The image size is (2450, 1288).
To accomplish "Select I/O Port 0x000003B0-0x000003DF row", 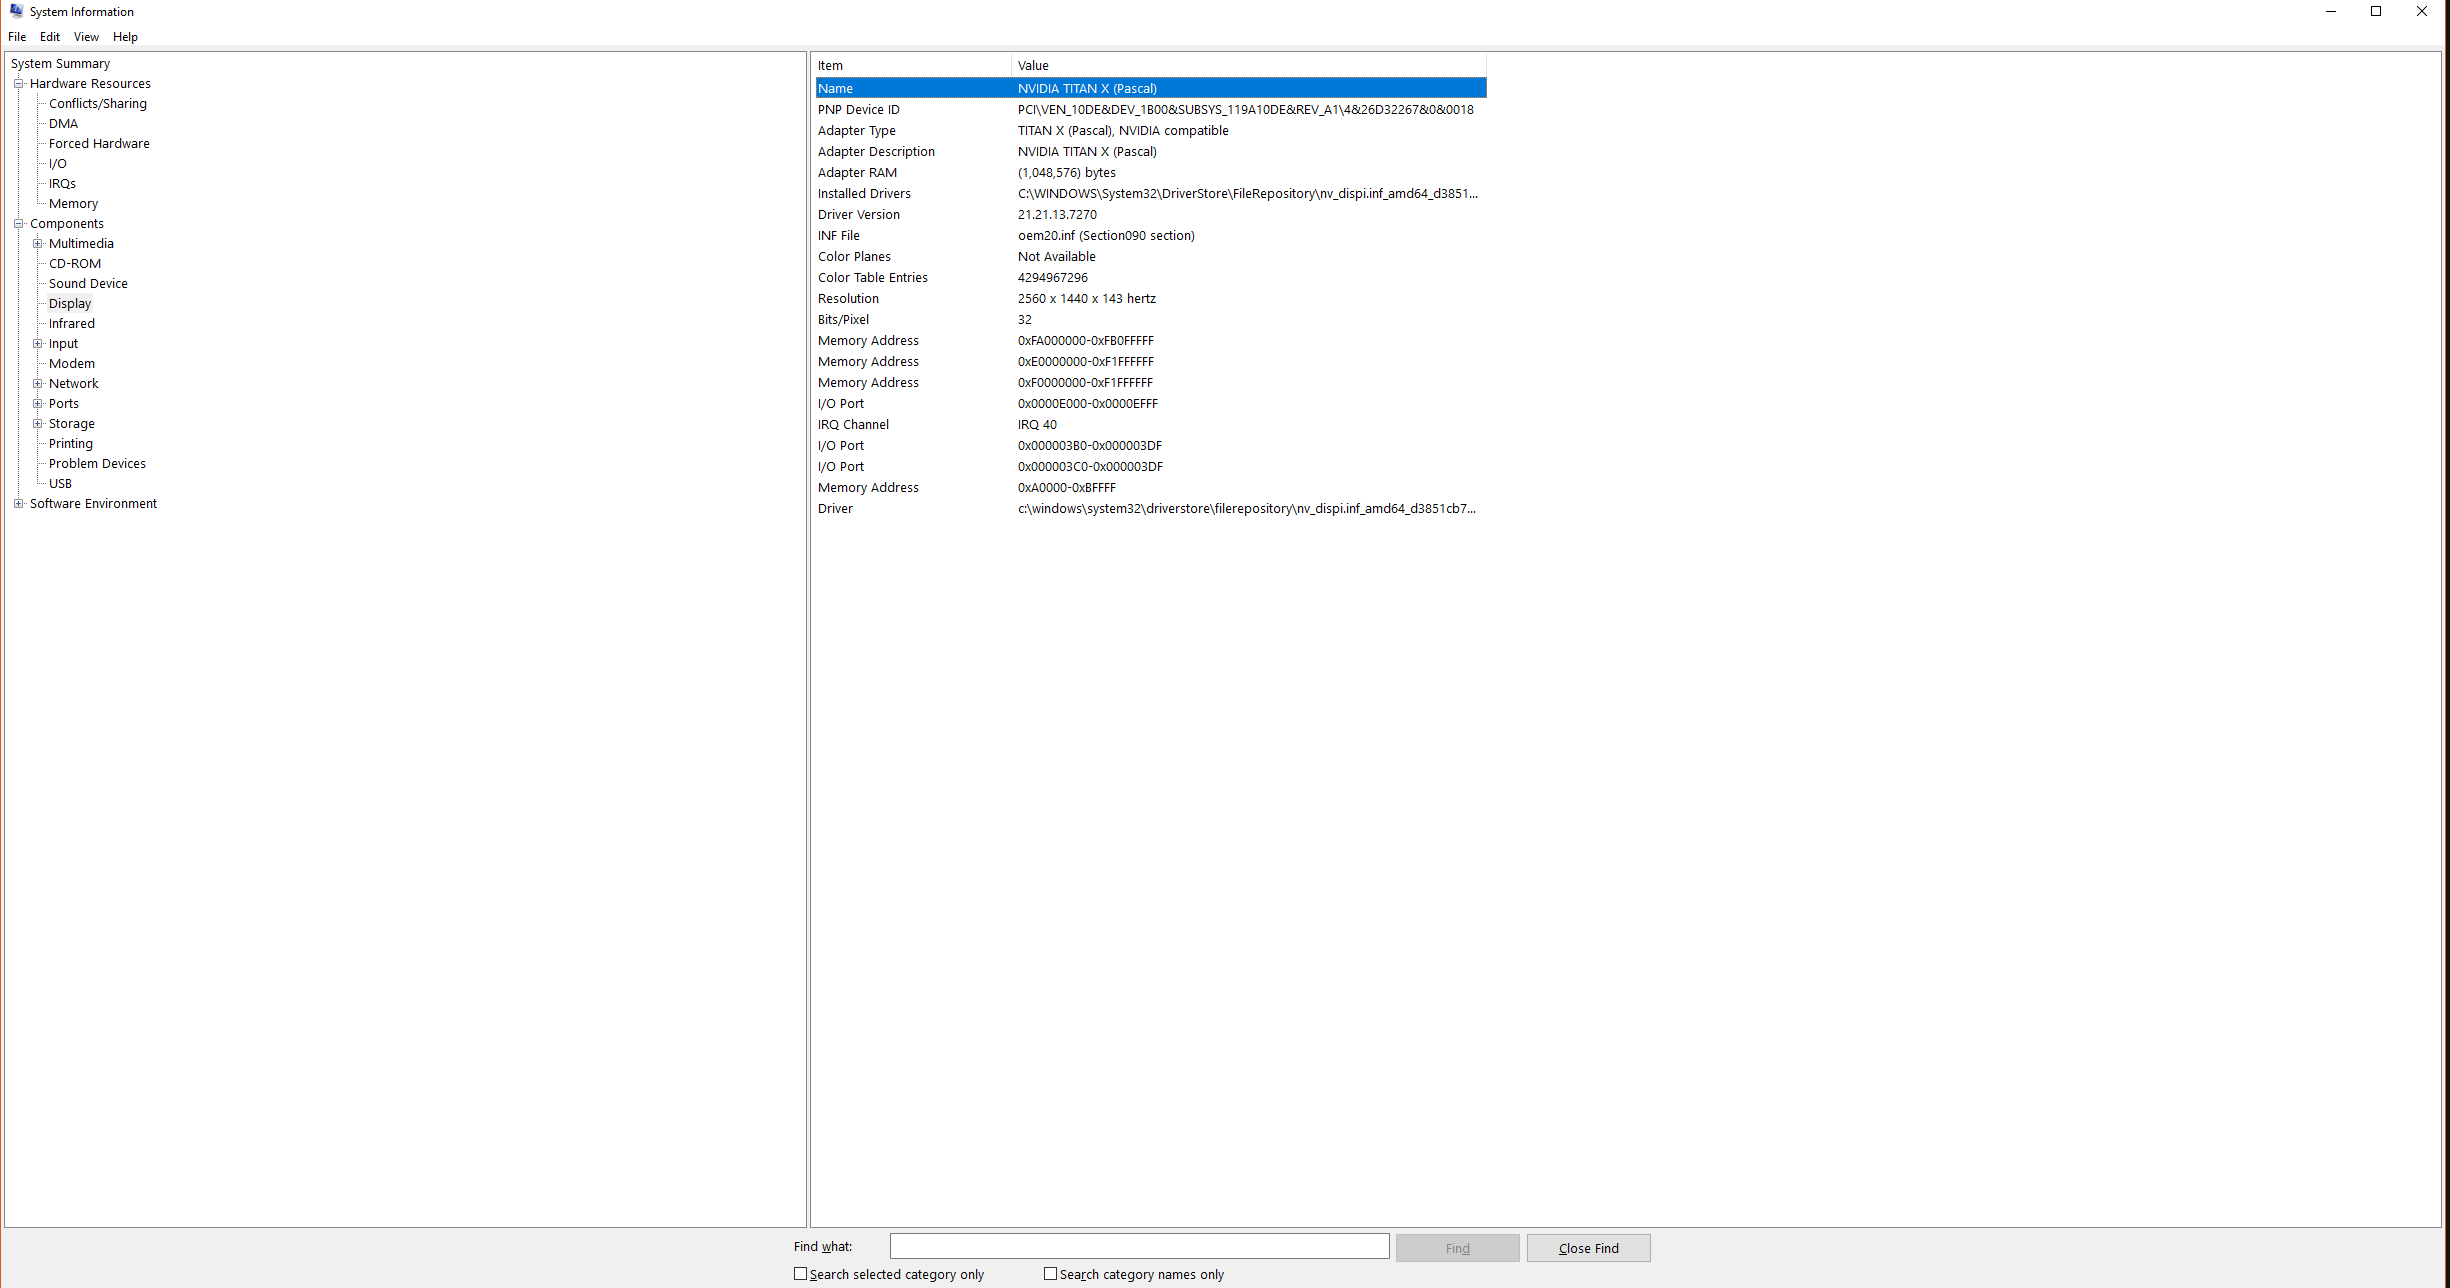I will tap(1151, 446).
